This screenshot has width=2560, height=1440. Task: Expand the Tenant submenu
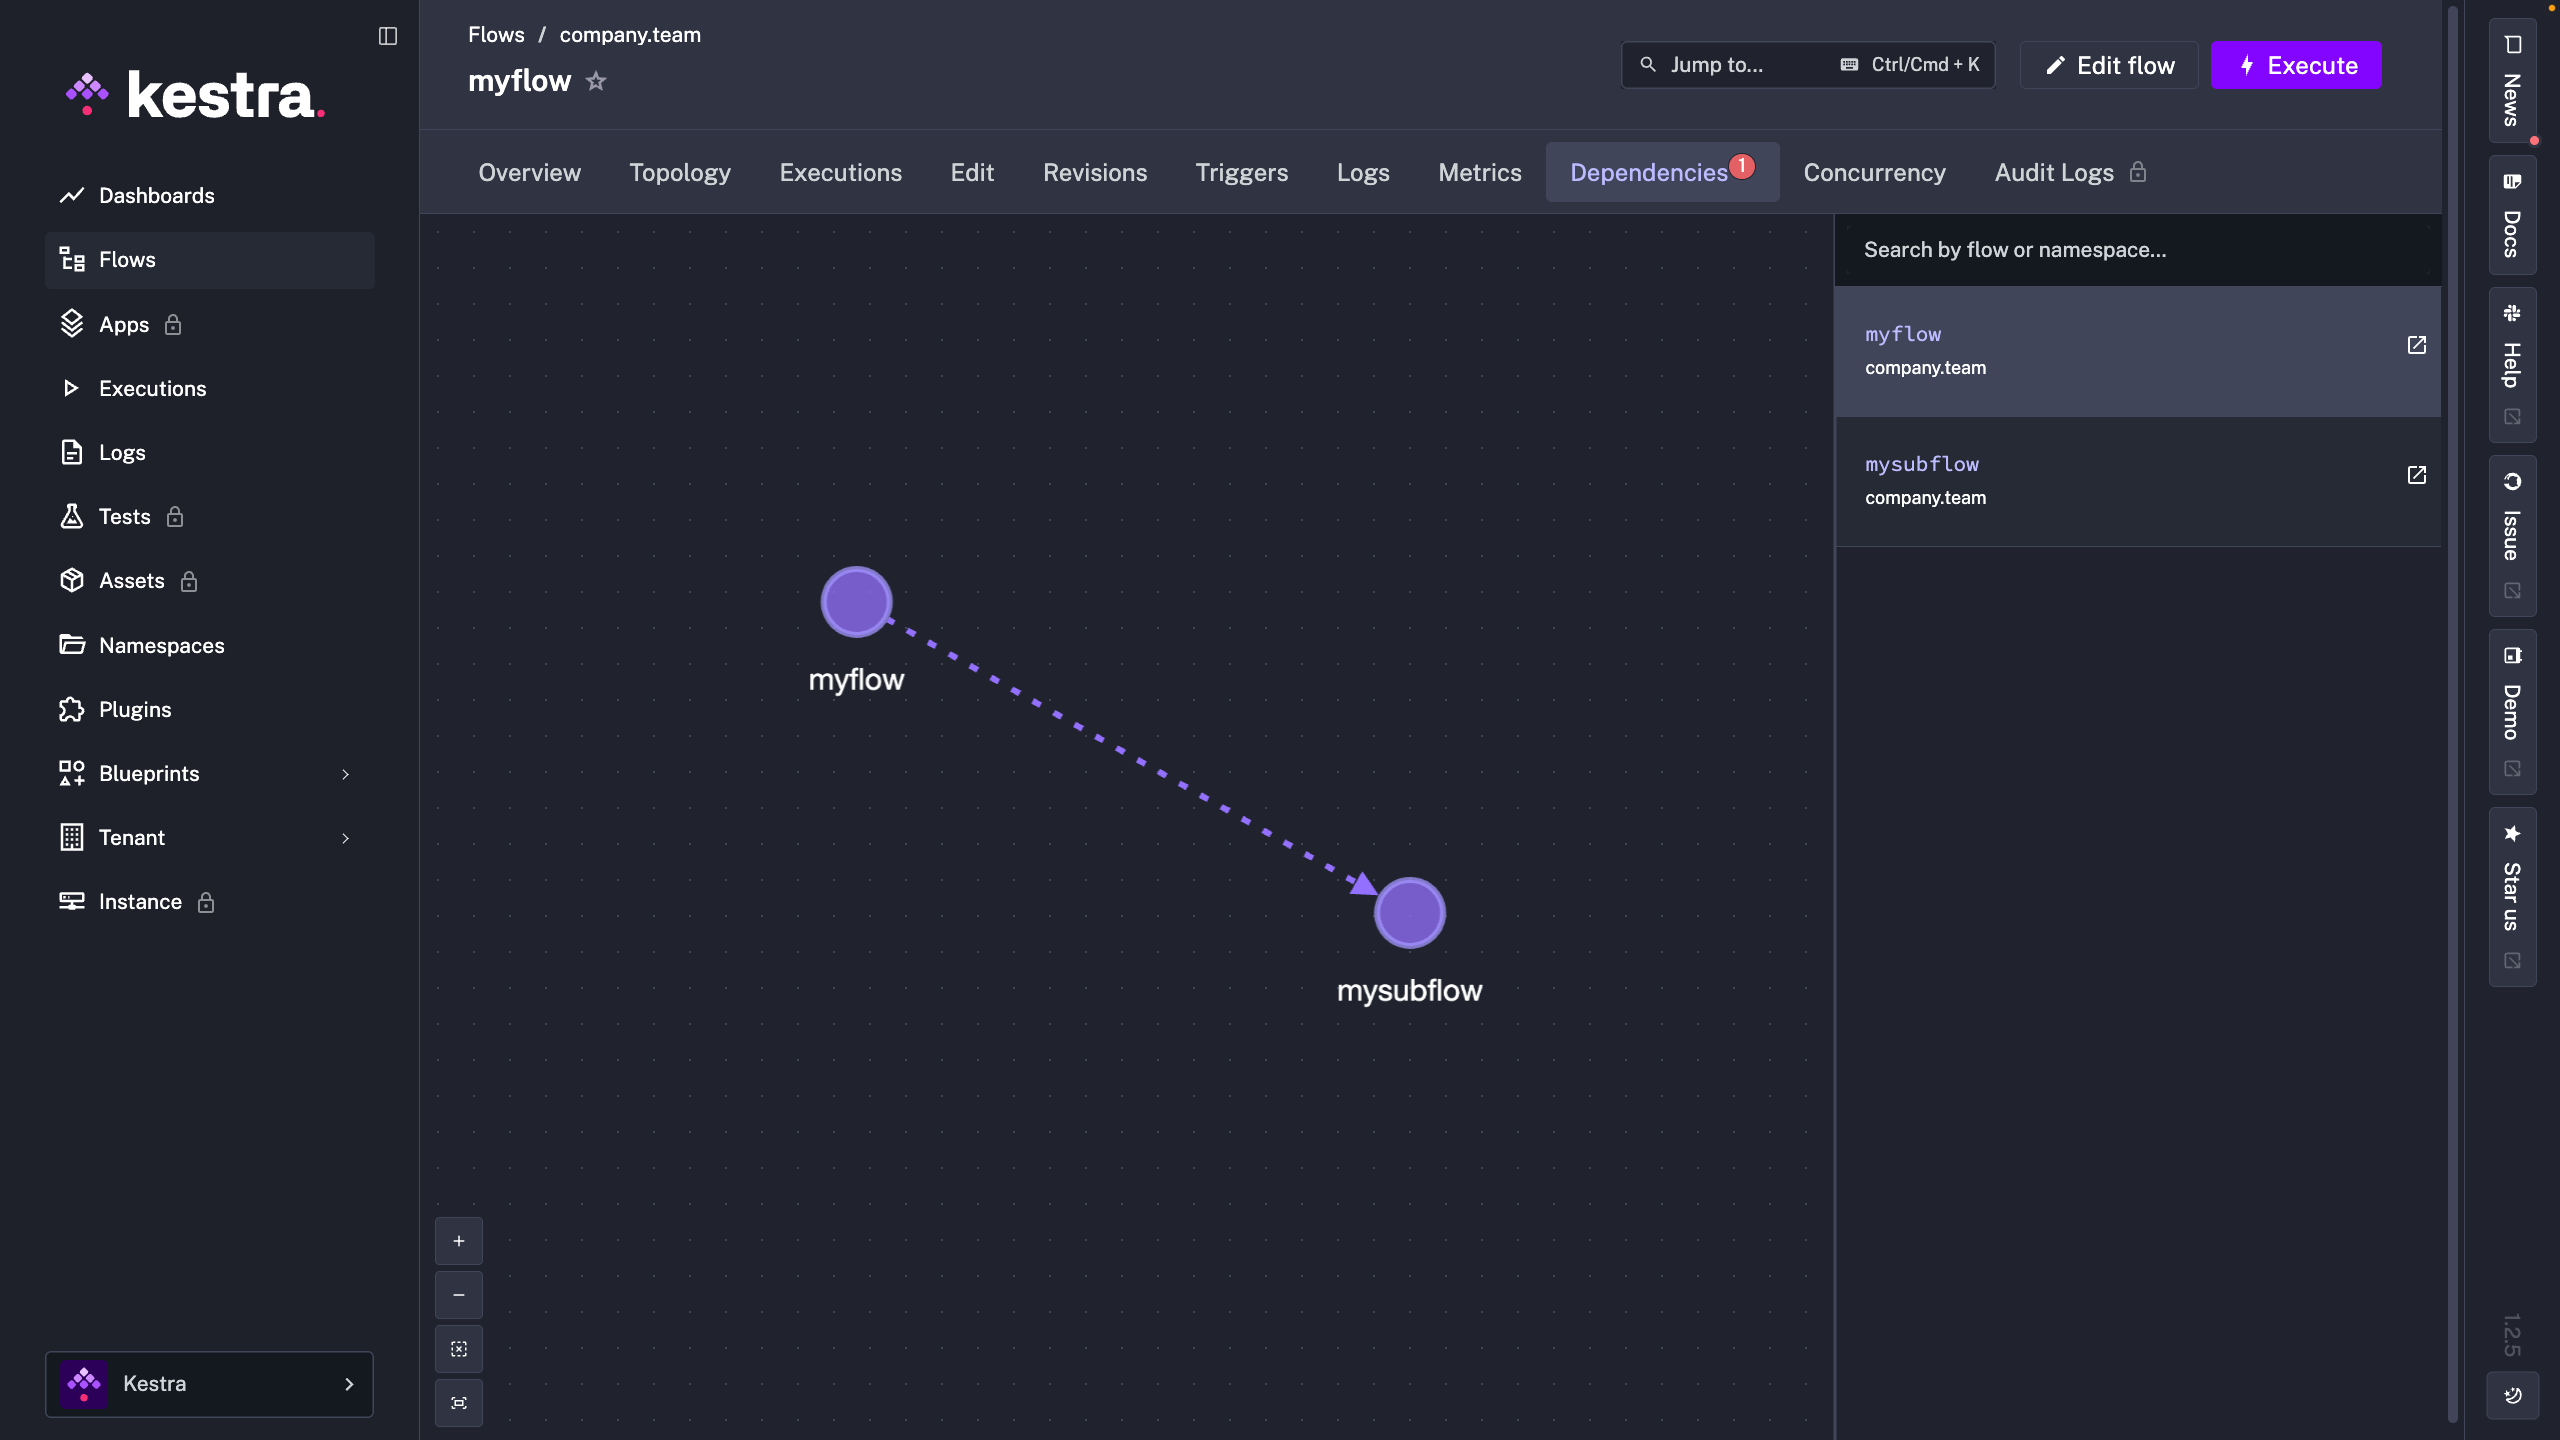click(345, 838)
